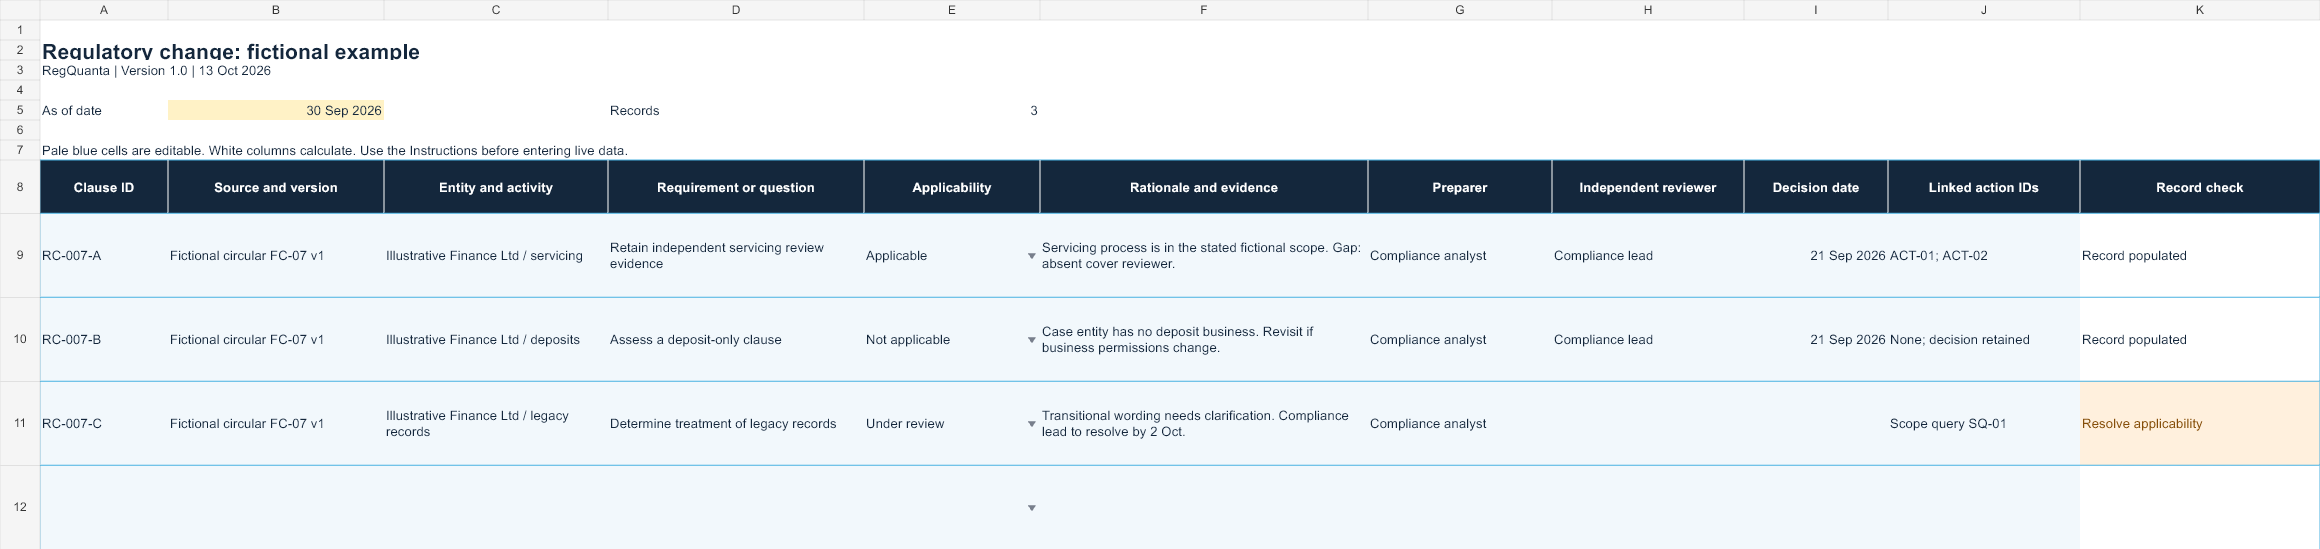This screenshot has width=2320, height=549.
Task: Click the Preparer header cell
Action: tap(1460, 187)
